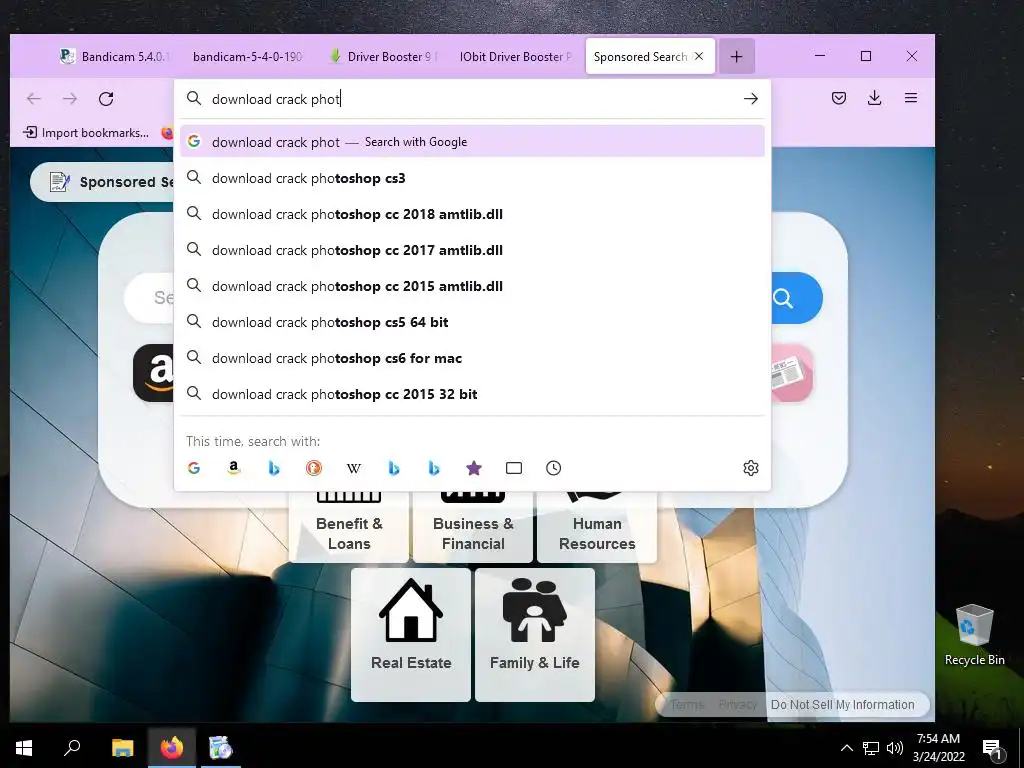Click the Go arrow in address bar
Image resolution: width=1024 pixels, height=768 pixels.
[751, 99]
